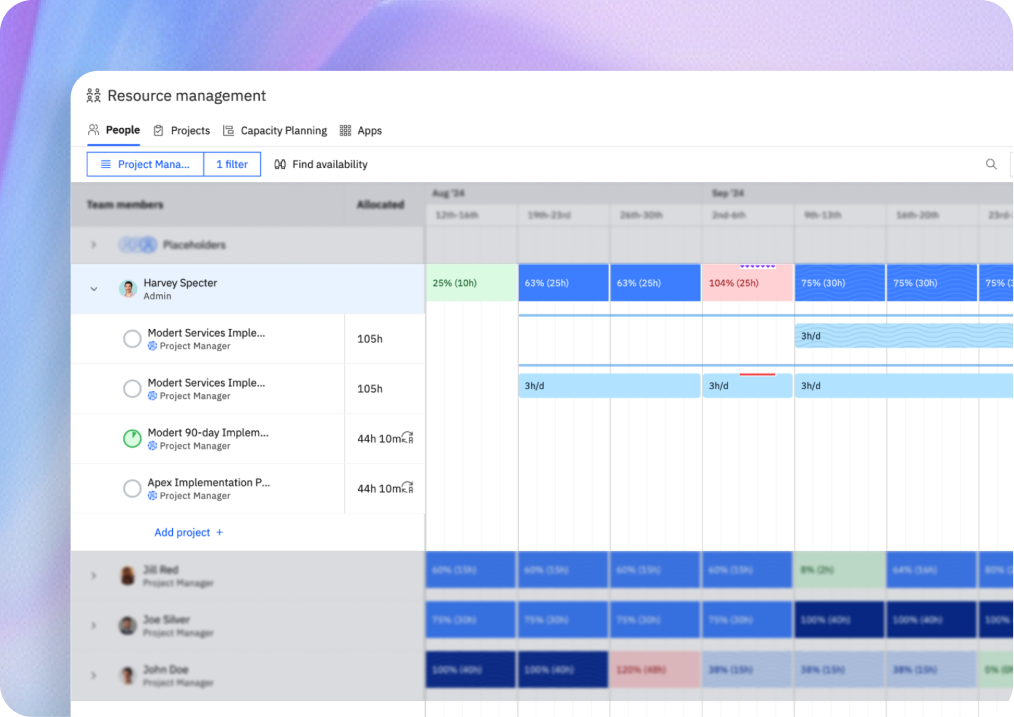Click the recurring icon beside Modert 90-day allocation
This screenshot has width=1014, height=717.
coord(407,438)
